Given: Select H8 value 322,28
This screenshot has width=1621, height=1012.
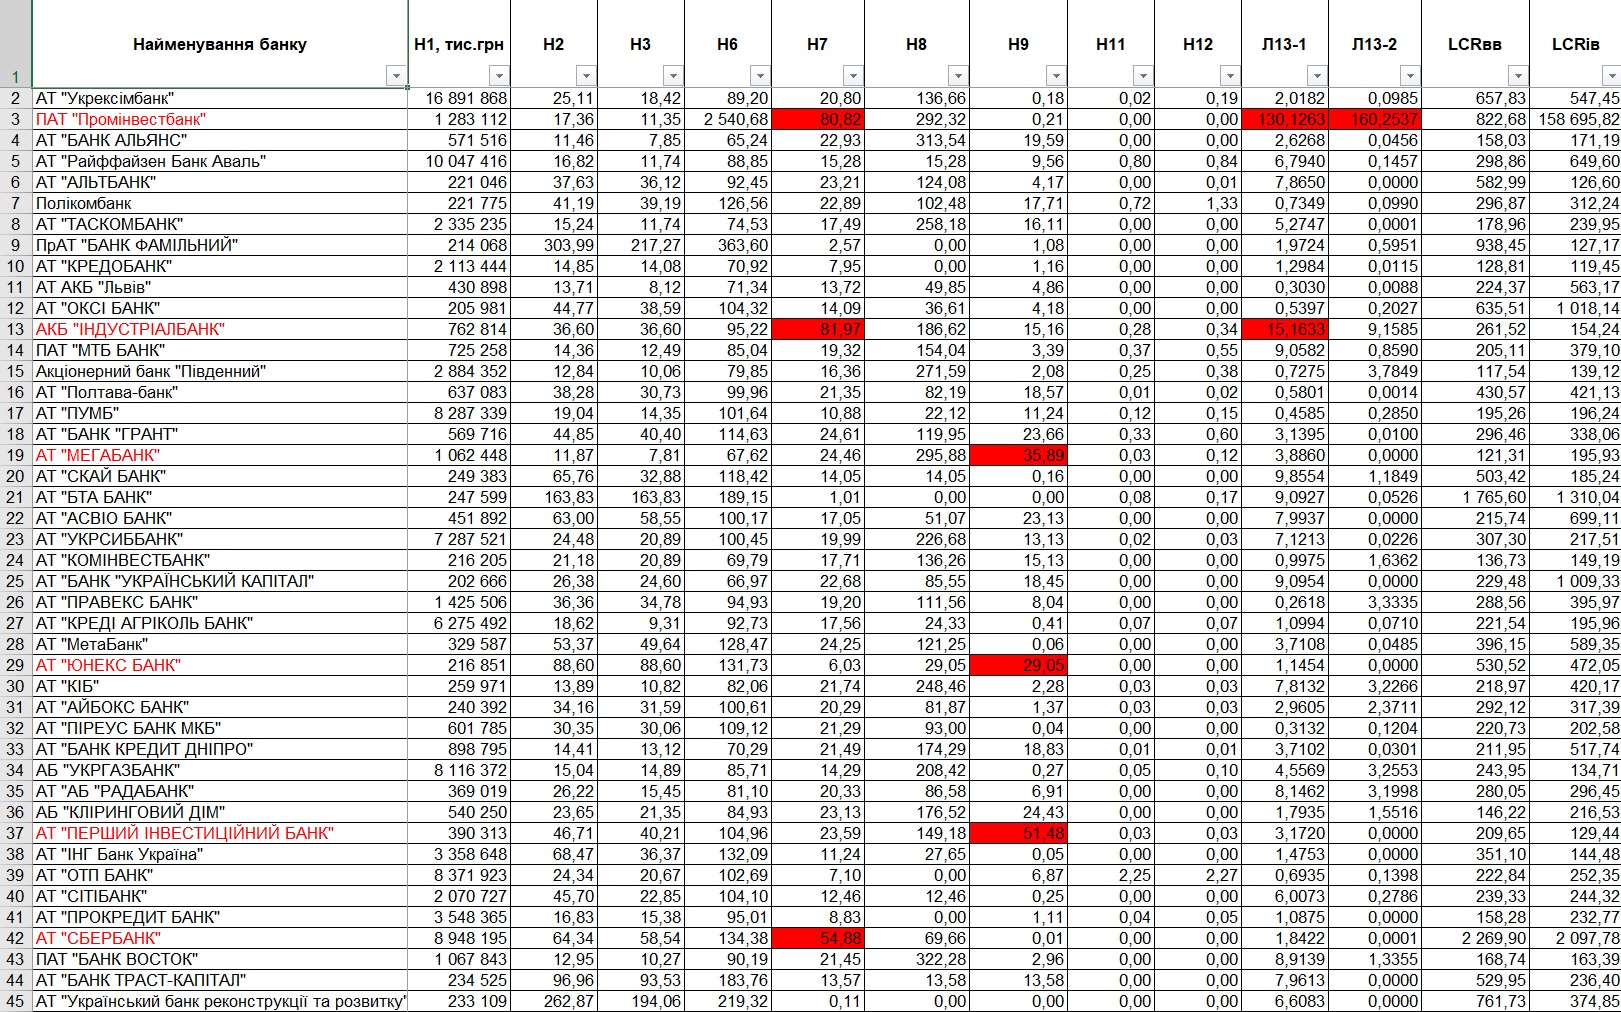Looking at the screenshot, I should [x=917, y=959].
